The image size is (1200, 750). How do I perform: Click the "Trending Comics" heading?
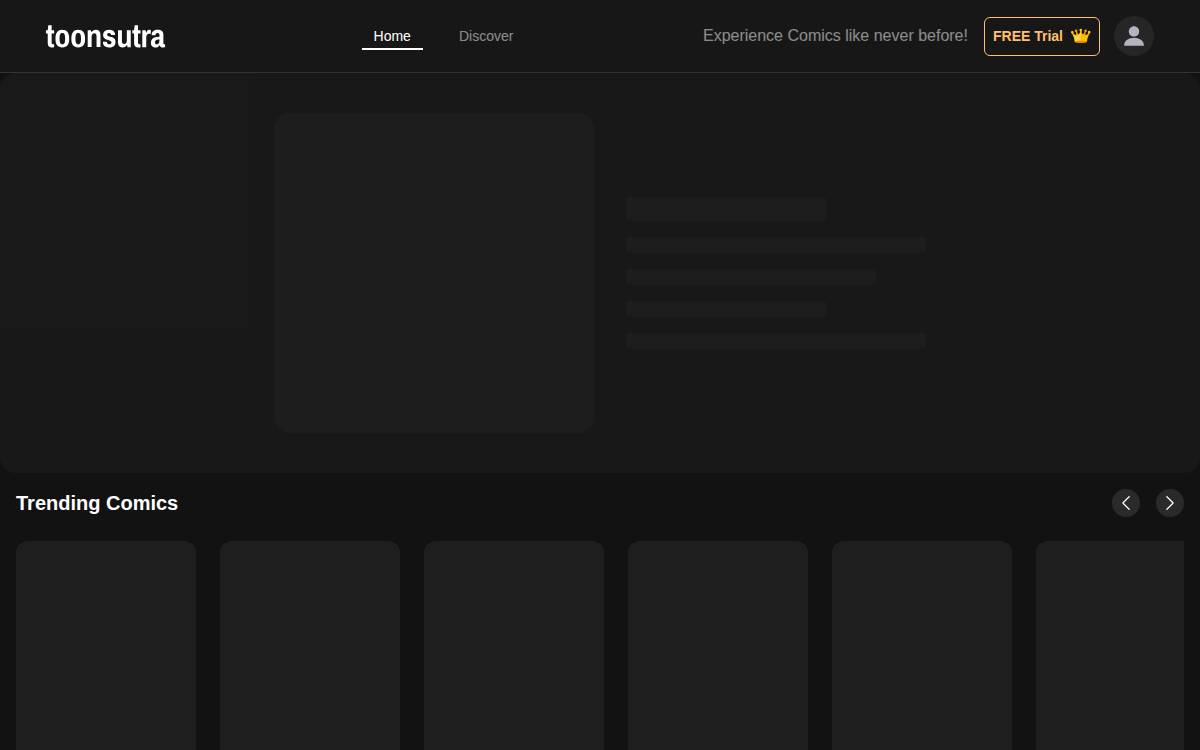(x=97, y=503)
